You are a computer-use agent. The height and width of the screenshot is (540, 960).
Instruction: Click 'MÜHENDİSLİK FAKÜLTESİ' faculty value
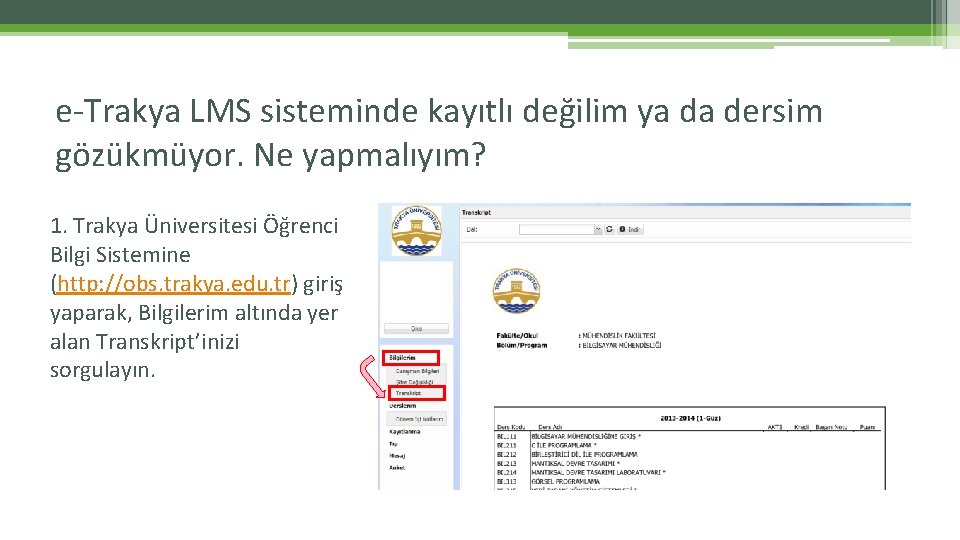pos(618,336)
